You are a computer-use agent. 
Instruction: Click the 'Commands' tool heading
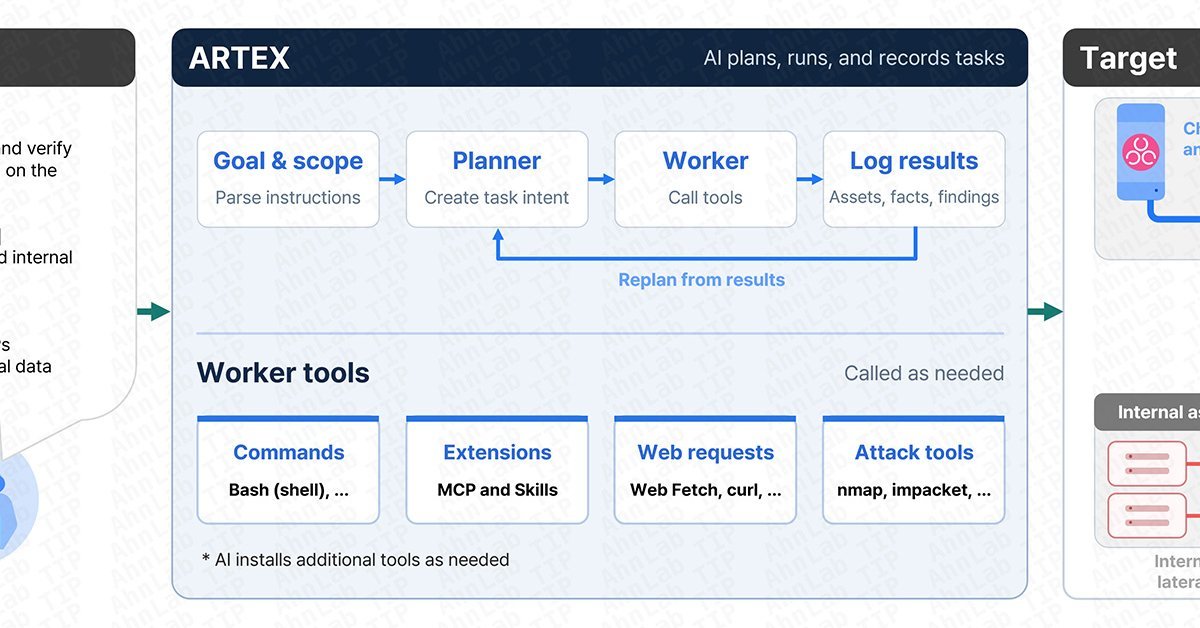point(288,452)
